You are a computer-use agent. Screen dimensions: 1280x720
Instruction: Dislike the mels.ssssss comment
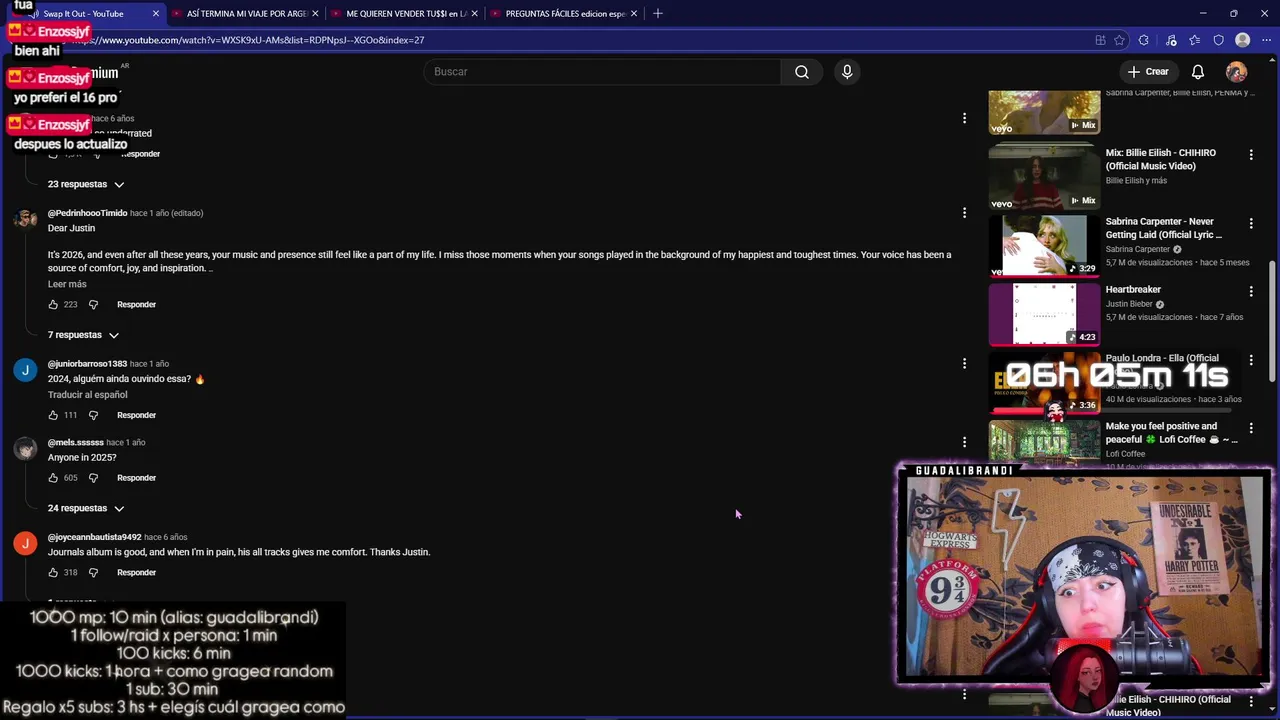click(x=93, y=478)
